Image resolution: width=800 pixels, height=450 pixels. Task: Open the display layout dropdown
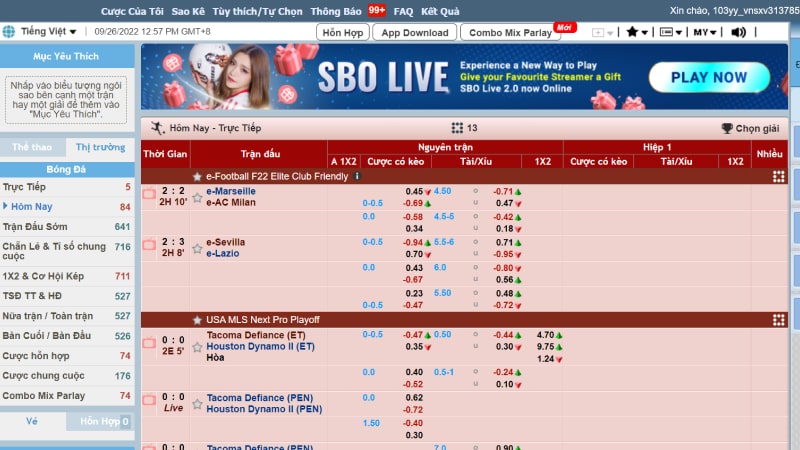[x=670, y=32]
